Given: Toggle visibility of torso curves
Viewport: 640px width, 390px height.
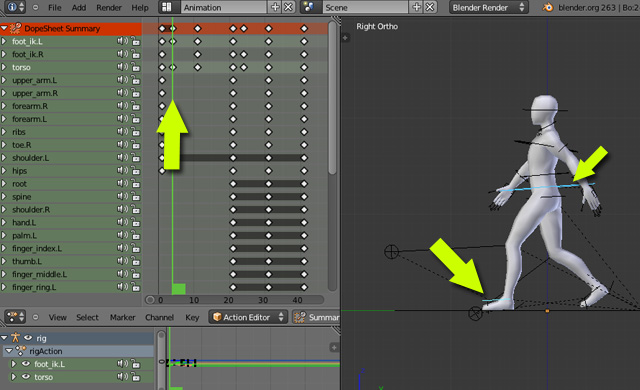Looking at the screenshot, I should point(26,377).
